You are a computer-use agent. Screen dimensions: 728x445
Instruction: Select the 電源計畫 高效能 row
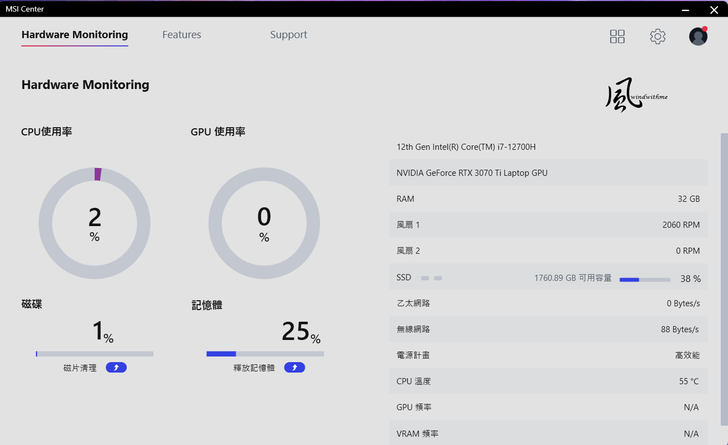(549, 355)
